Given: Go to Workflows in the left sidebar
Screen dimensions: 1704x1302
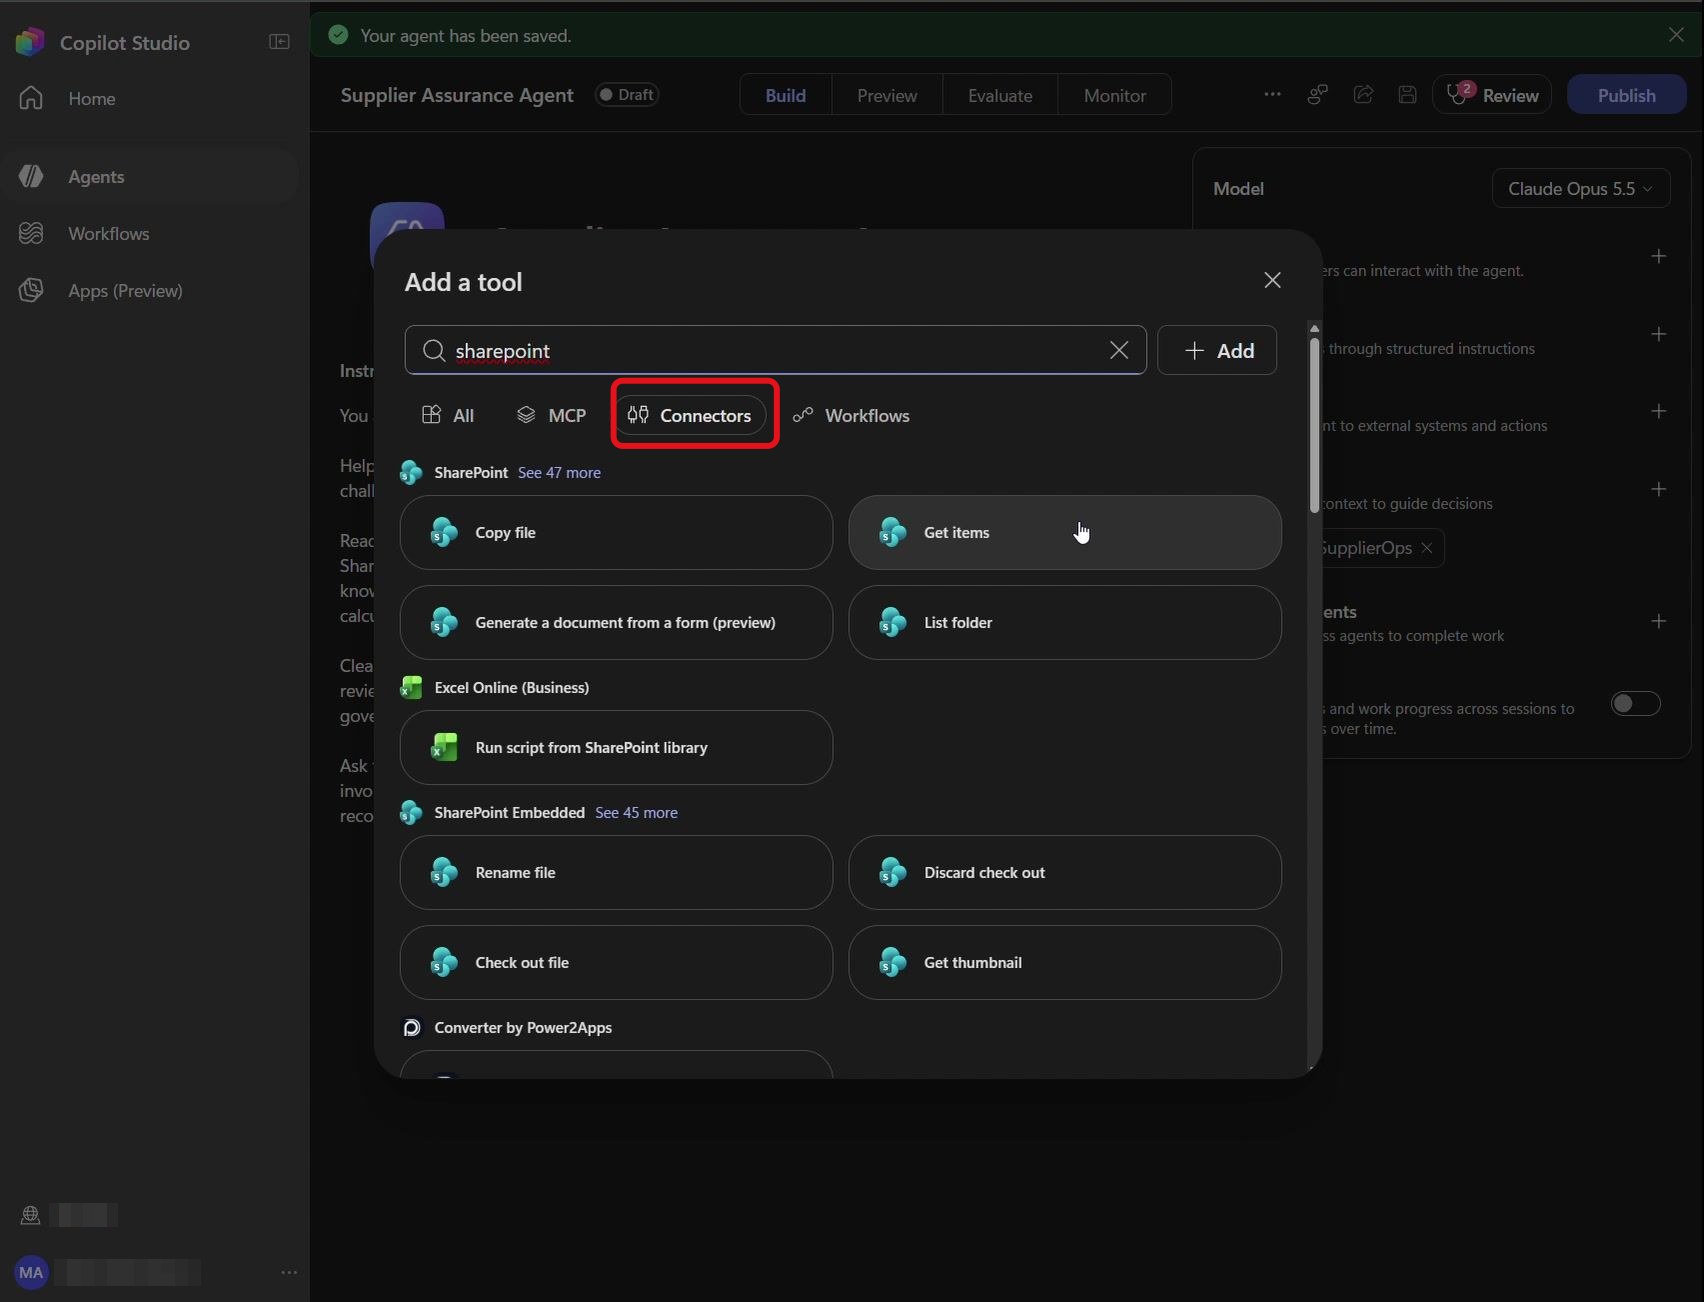Looking at the screenshot, I should pyautogui.click(x=108, y=233).
